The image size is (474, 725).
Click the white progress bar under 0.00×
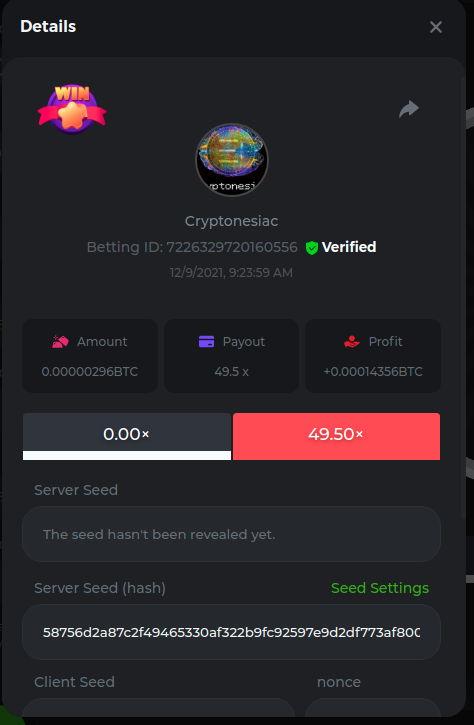click(127, 455)
